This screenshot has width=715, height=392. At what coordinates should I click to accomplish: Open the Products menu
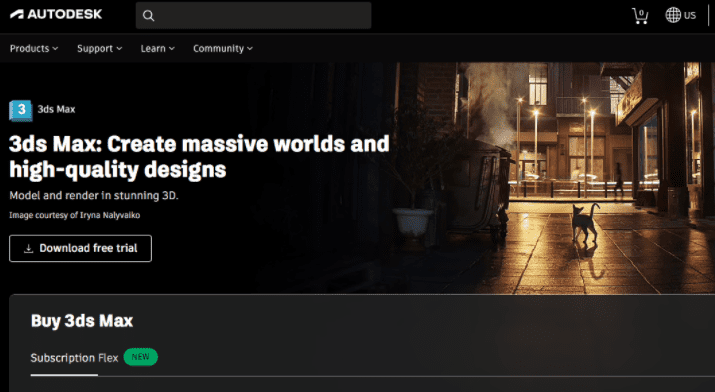tap(34, 48)
